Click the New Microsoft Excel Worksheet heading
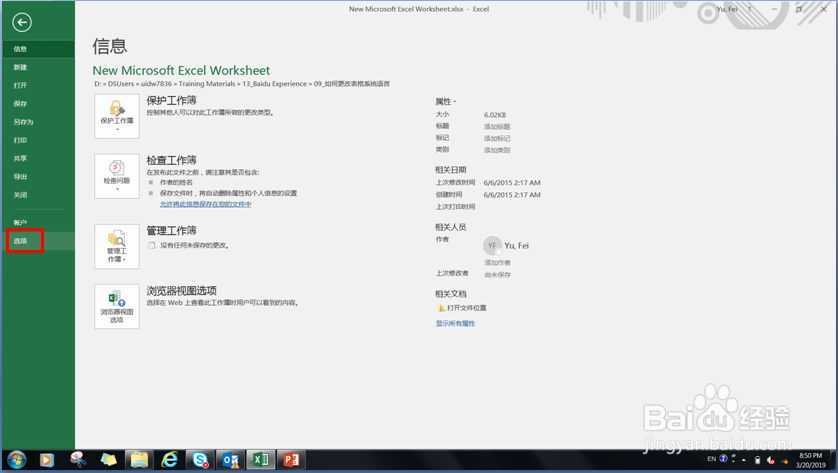838x473 pixels. (x=181, y=71)
